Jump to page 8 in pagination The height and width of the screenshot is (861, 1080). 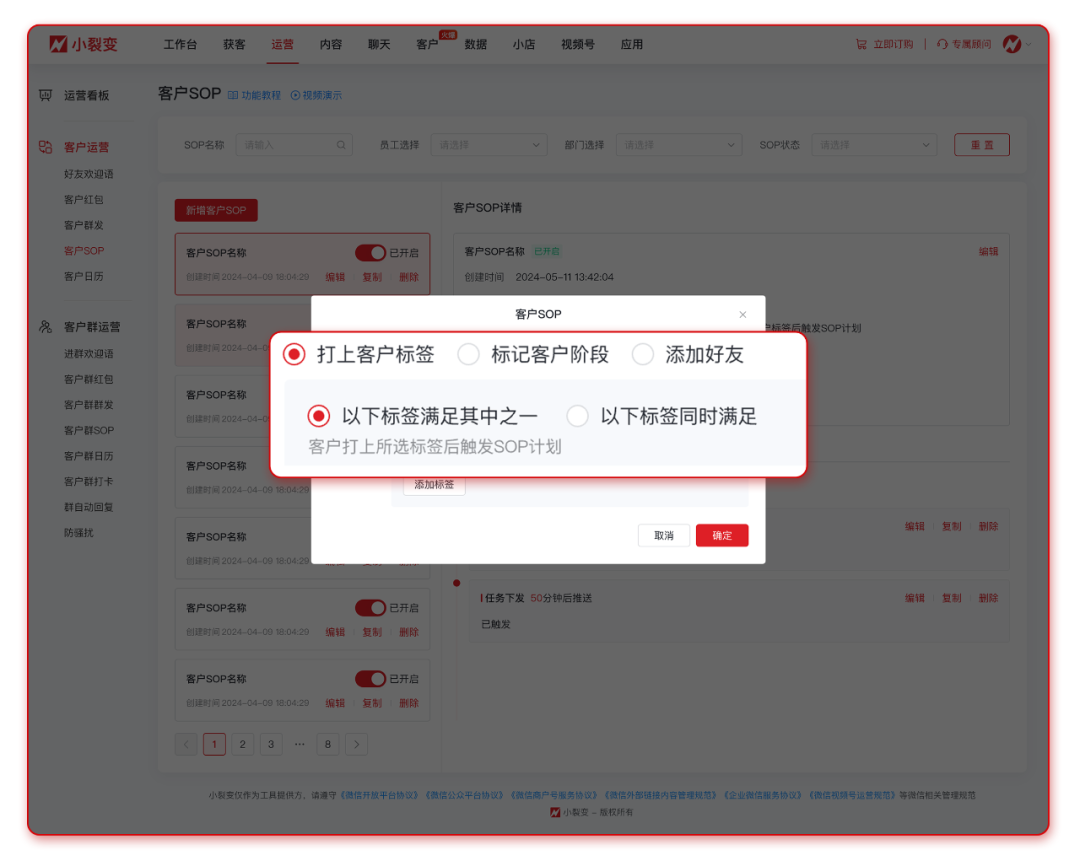pos(328,744)
